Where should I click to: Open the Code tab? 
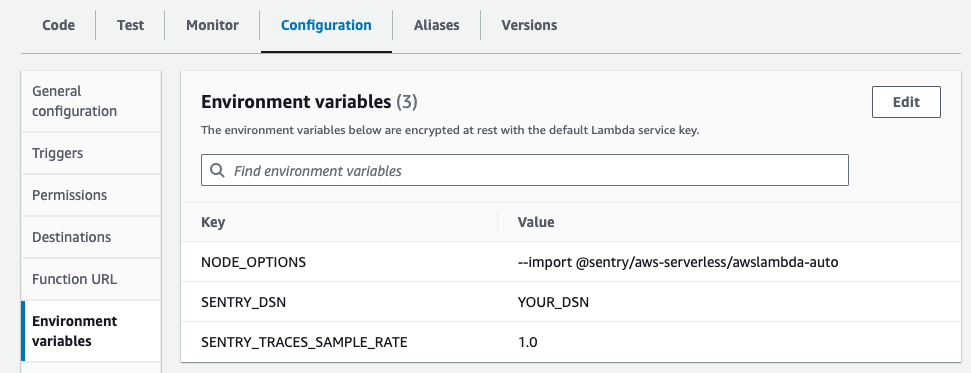coord(58,25)
